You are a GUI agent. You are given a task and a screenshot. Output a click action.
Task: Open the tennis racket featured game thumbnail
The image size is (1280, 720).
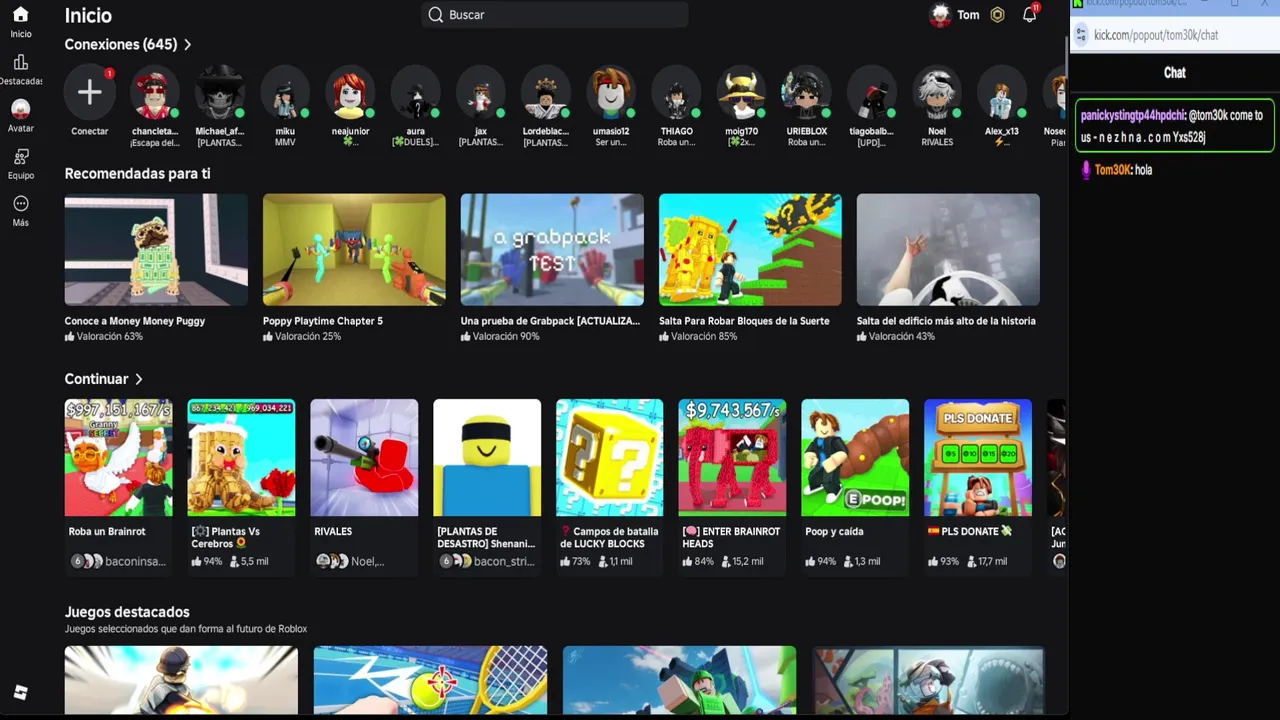point(430,680)
